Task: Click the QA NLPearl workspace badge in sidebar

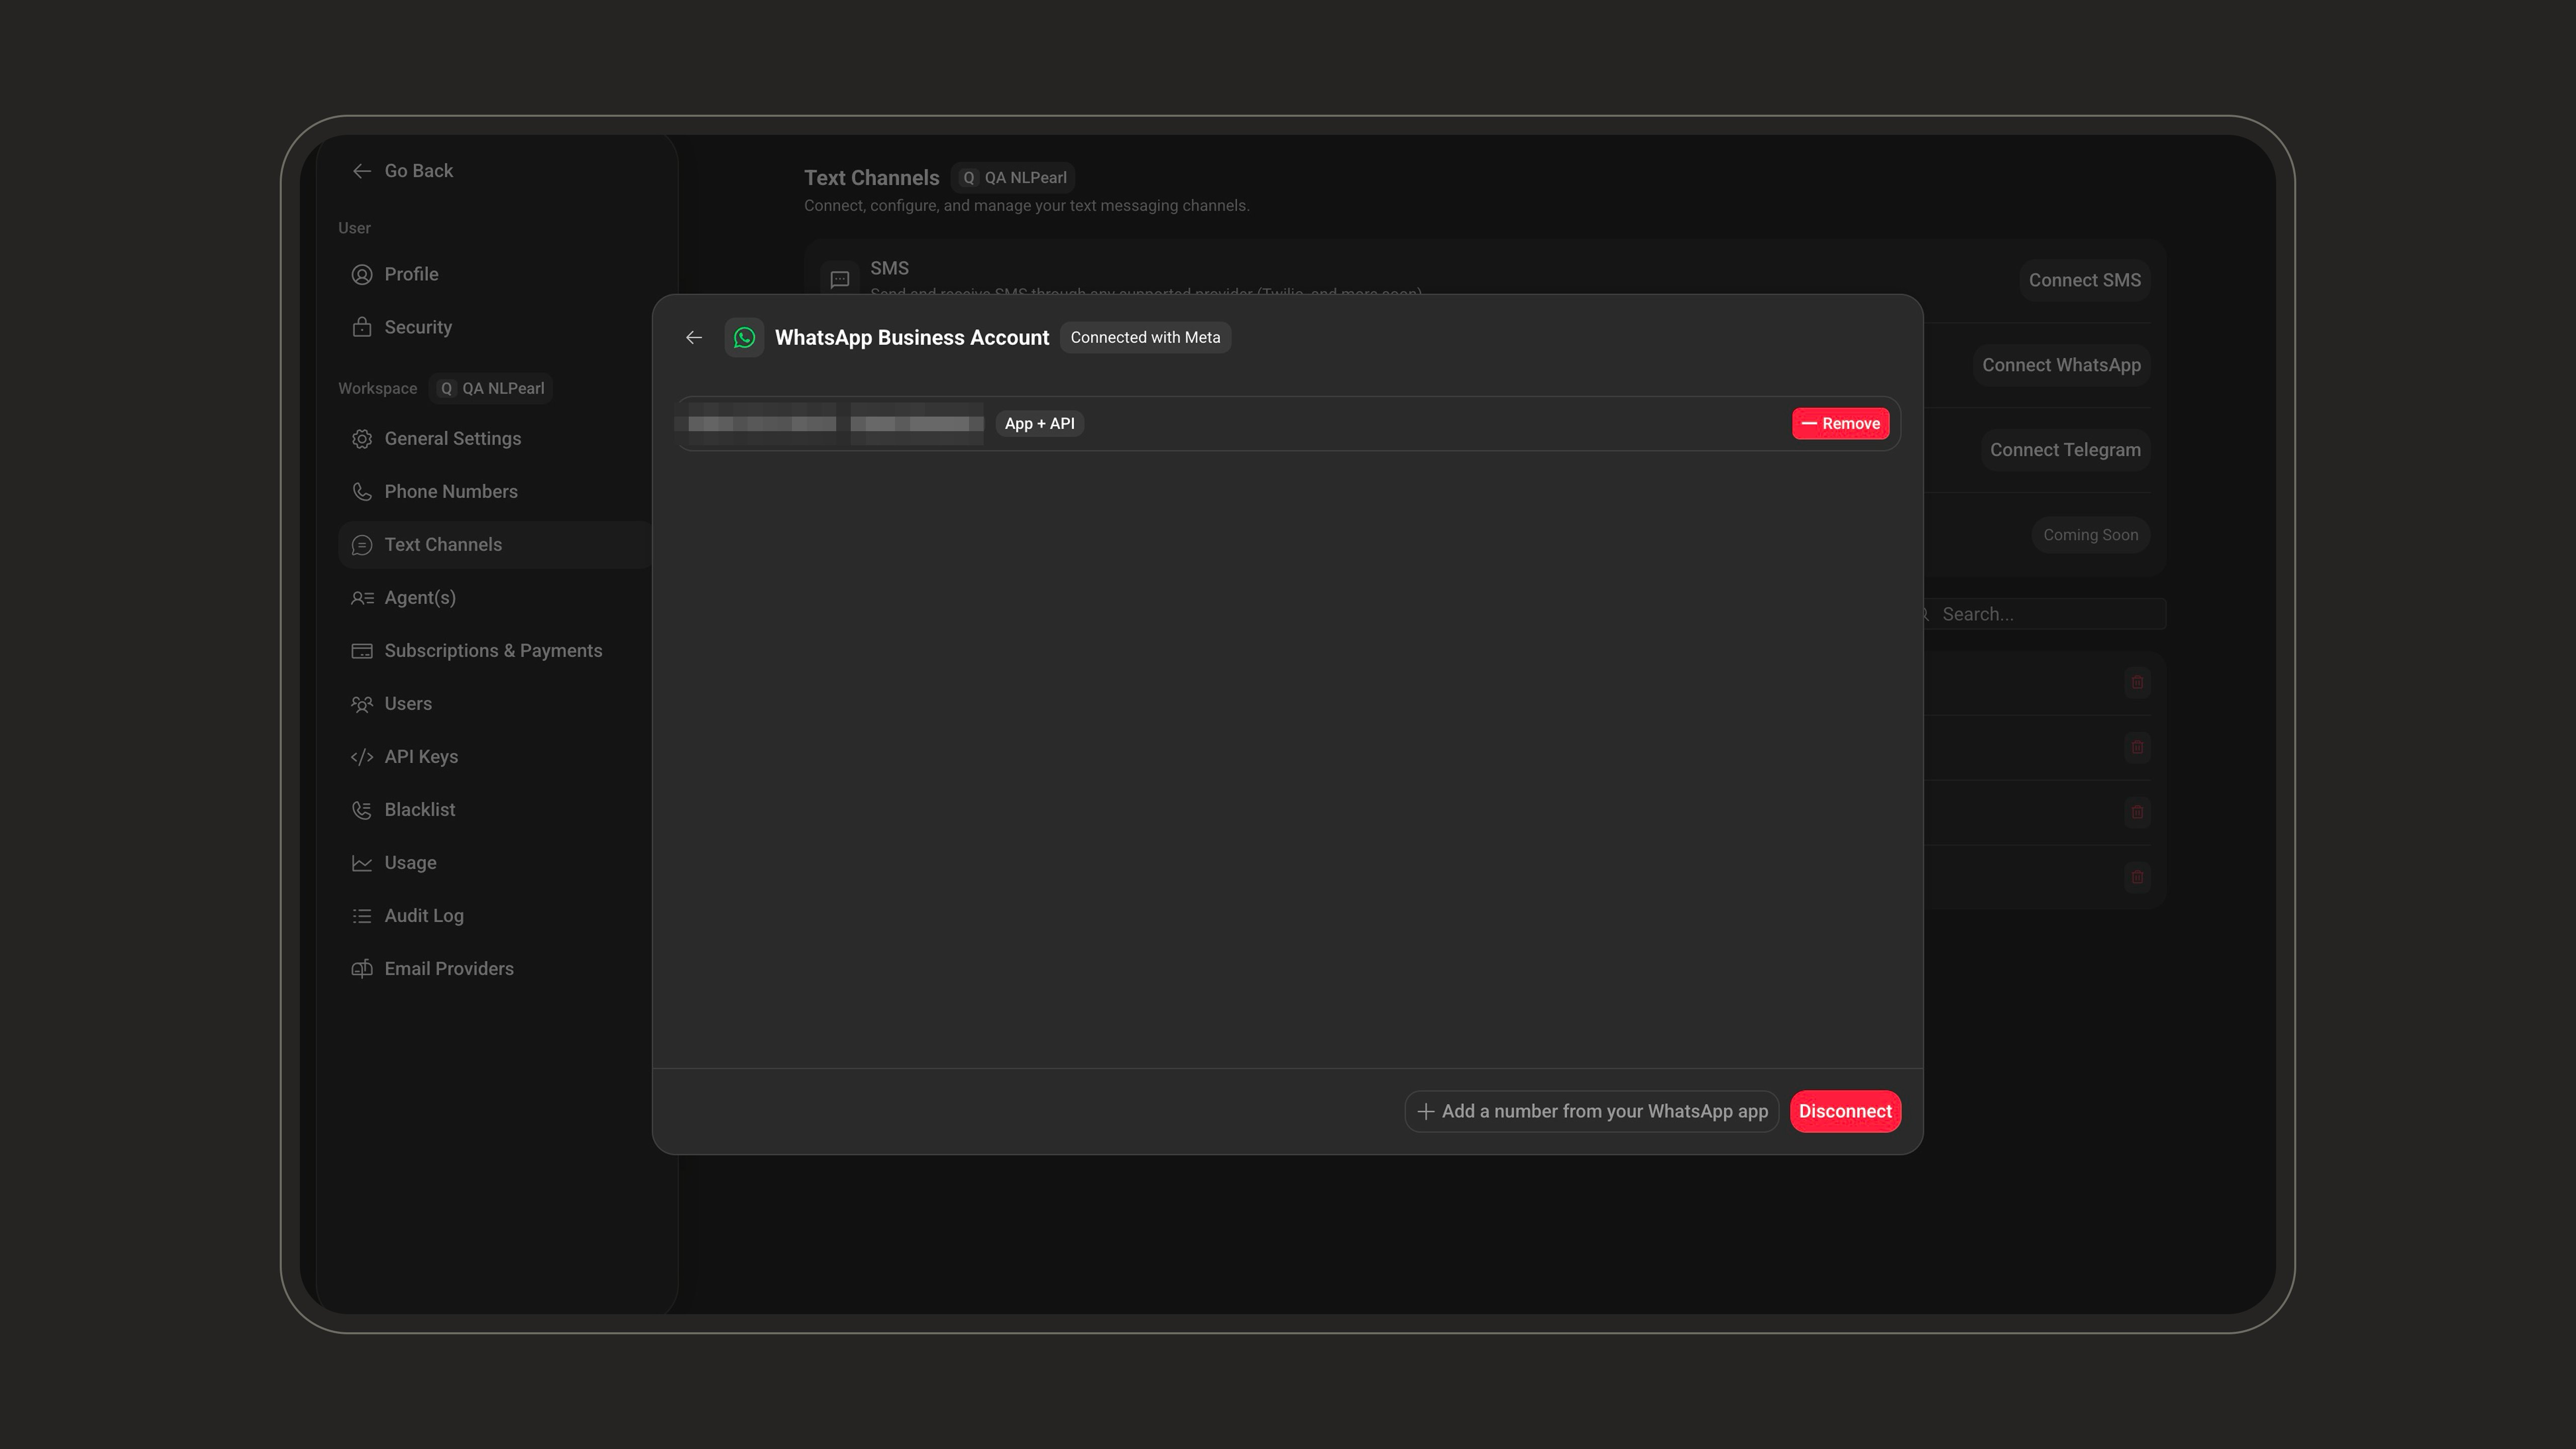Action: 491,388
